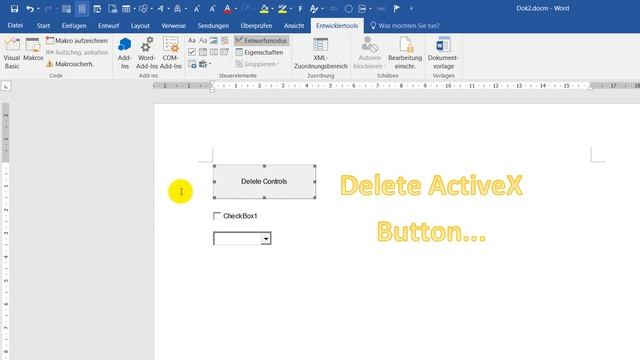
Task: Open the table icon's dropdown arrow
Action: tap(134, 9)
